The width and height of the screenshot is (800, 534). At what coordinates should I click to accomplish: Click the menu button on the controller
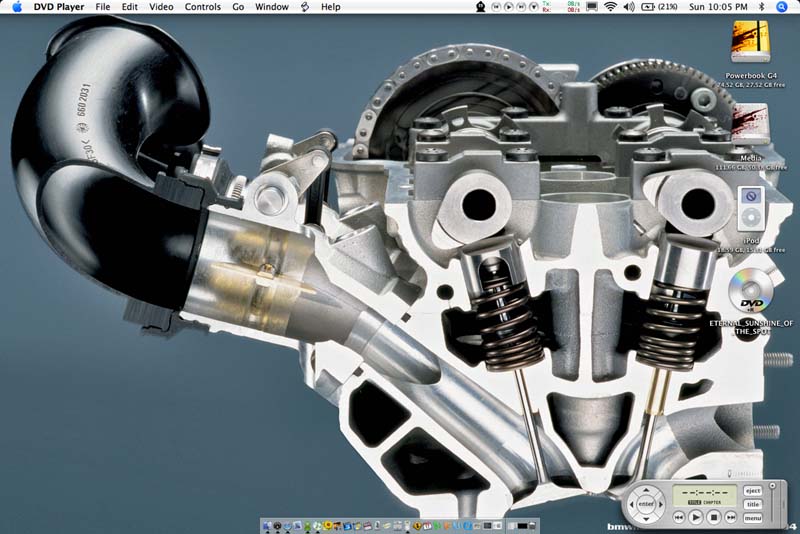click(753, 518)
